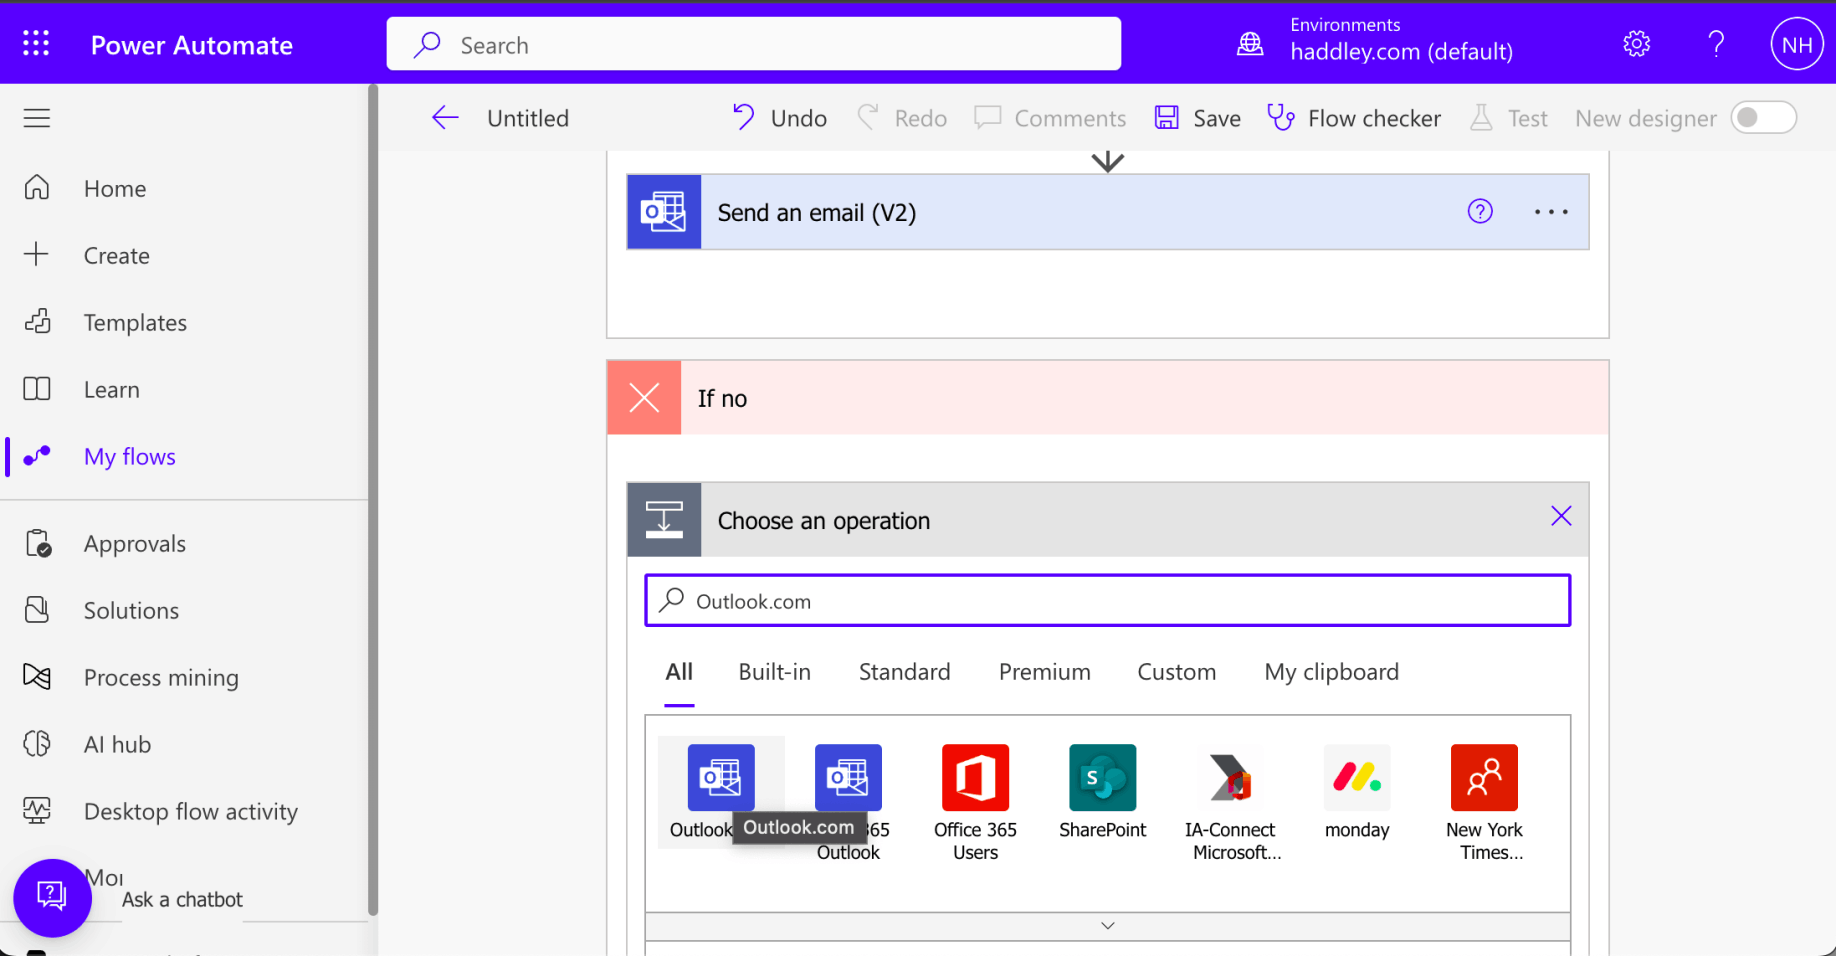Select the New York Times connector
The image size is (1836, 956).
click(x=1484, y=778)
